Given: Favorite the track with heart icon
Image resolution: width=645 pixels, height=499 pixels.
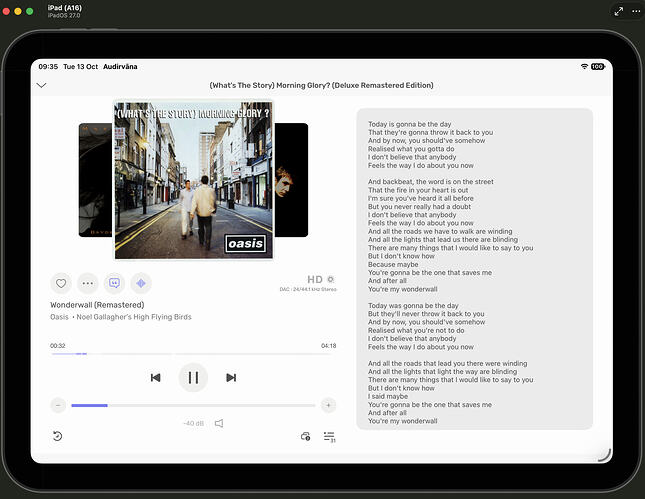Looking at the screenshot, I should pos(61,283).
